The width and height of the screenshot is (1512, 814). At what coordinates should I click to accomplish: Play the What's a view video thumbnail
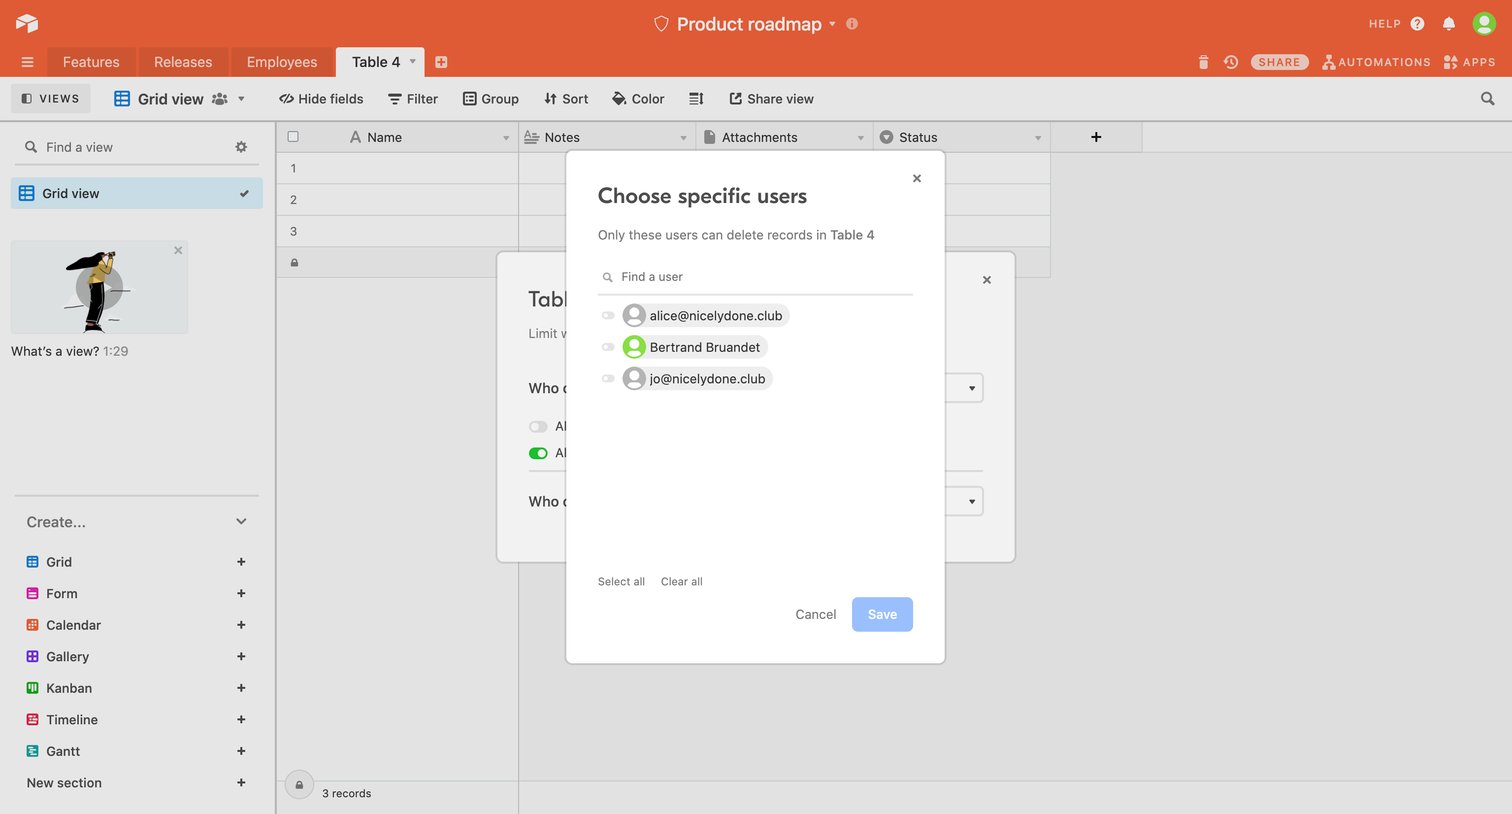(x=99, y=287)
